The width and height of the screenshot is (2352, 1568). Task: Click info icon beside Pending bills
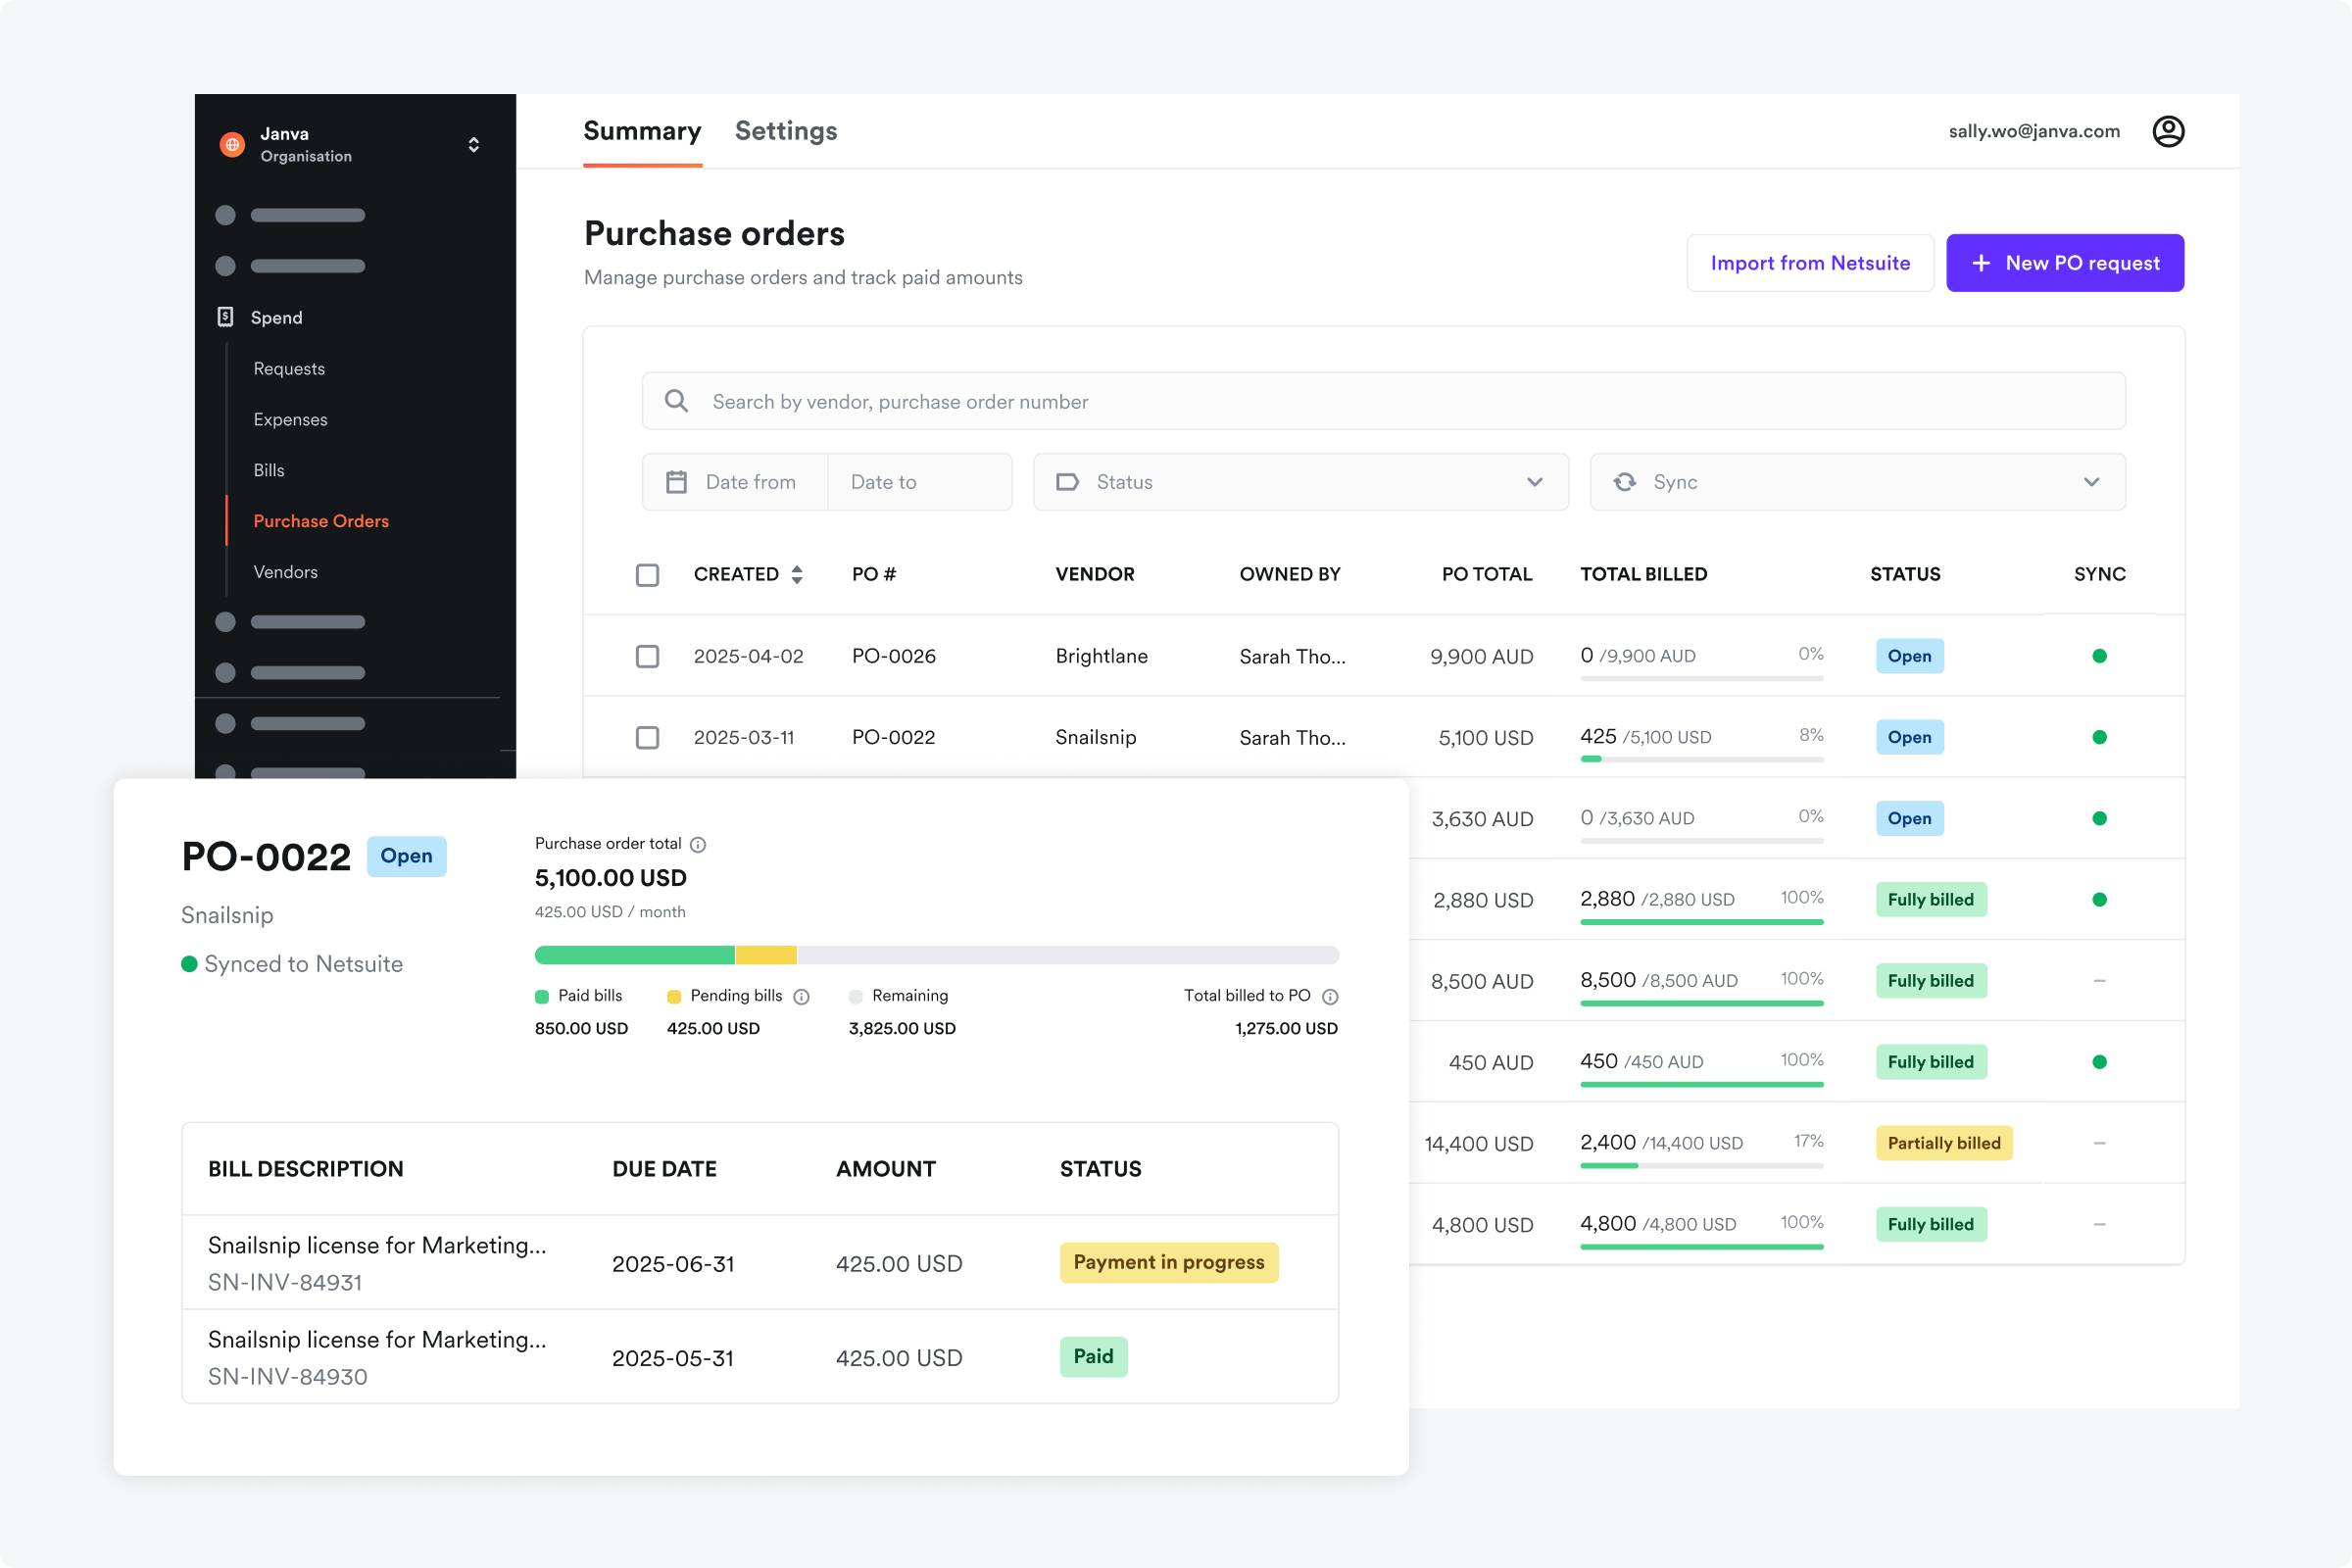click(801, 996)
